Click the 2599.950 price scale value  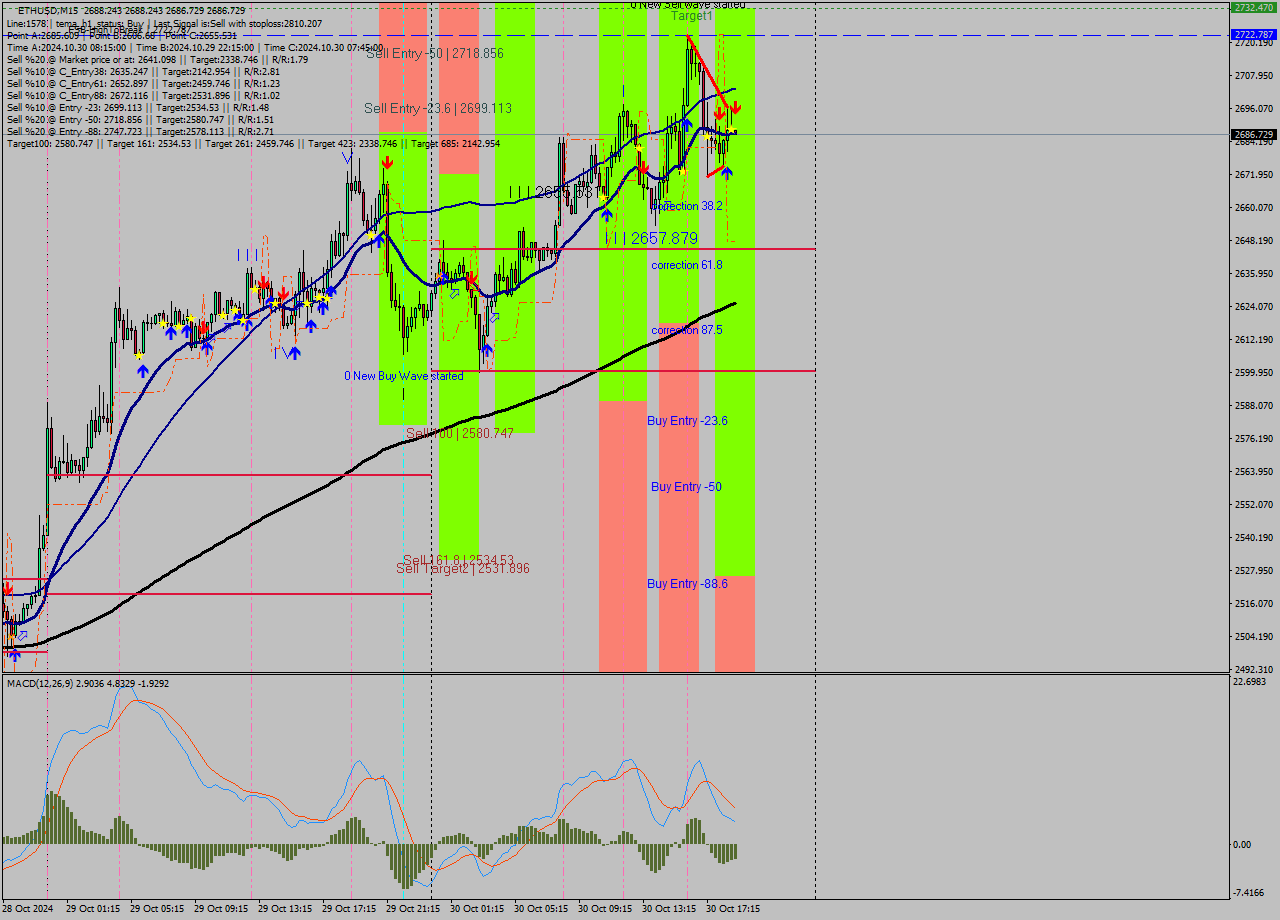click(x=1254, y=373)
